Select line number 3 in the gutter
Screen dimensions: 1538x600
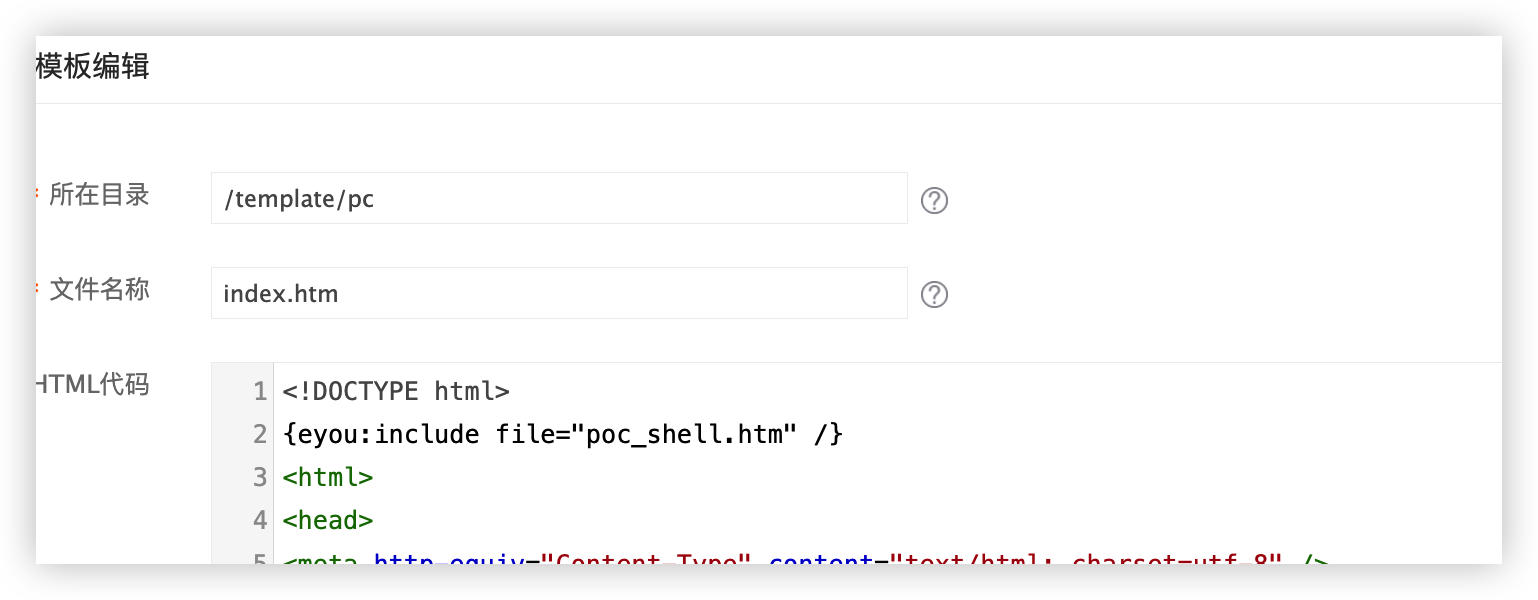[x=259, y=477]
